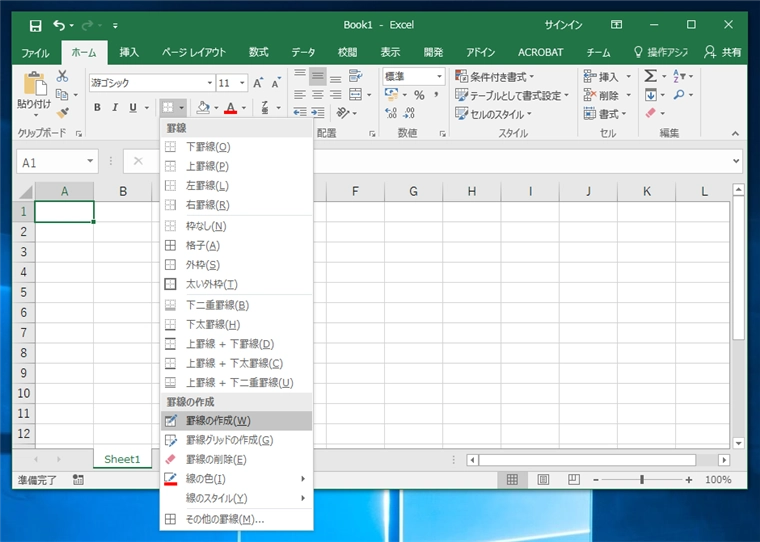Click the vertical scrollbar down arrow
This screenshot has width=760, height=542.
[x=739, y=443]
